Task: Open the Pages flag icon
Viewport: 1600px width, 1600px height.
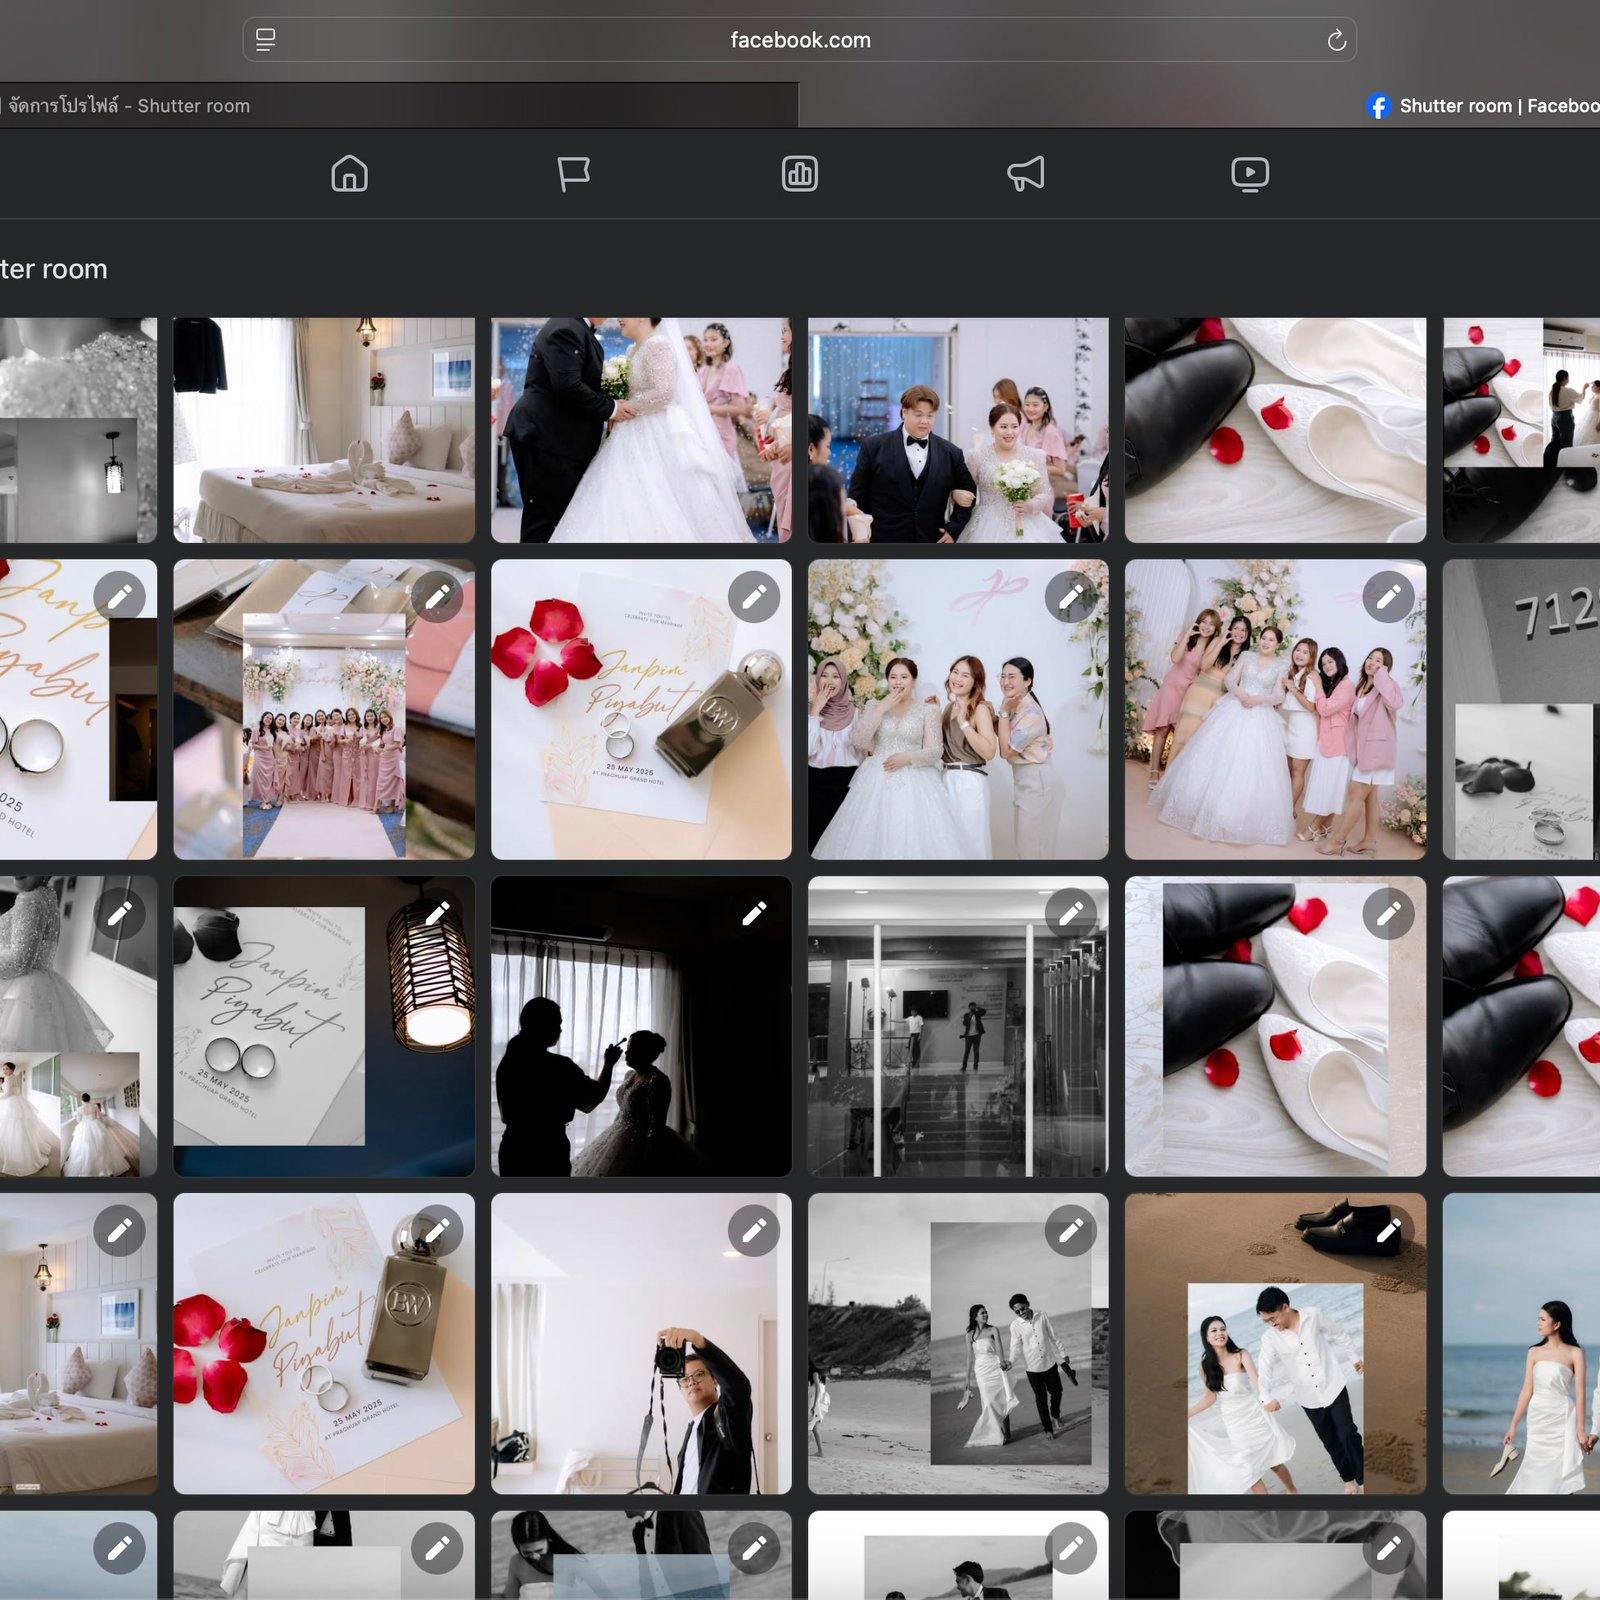Action: (573, 174)
